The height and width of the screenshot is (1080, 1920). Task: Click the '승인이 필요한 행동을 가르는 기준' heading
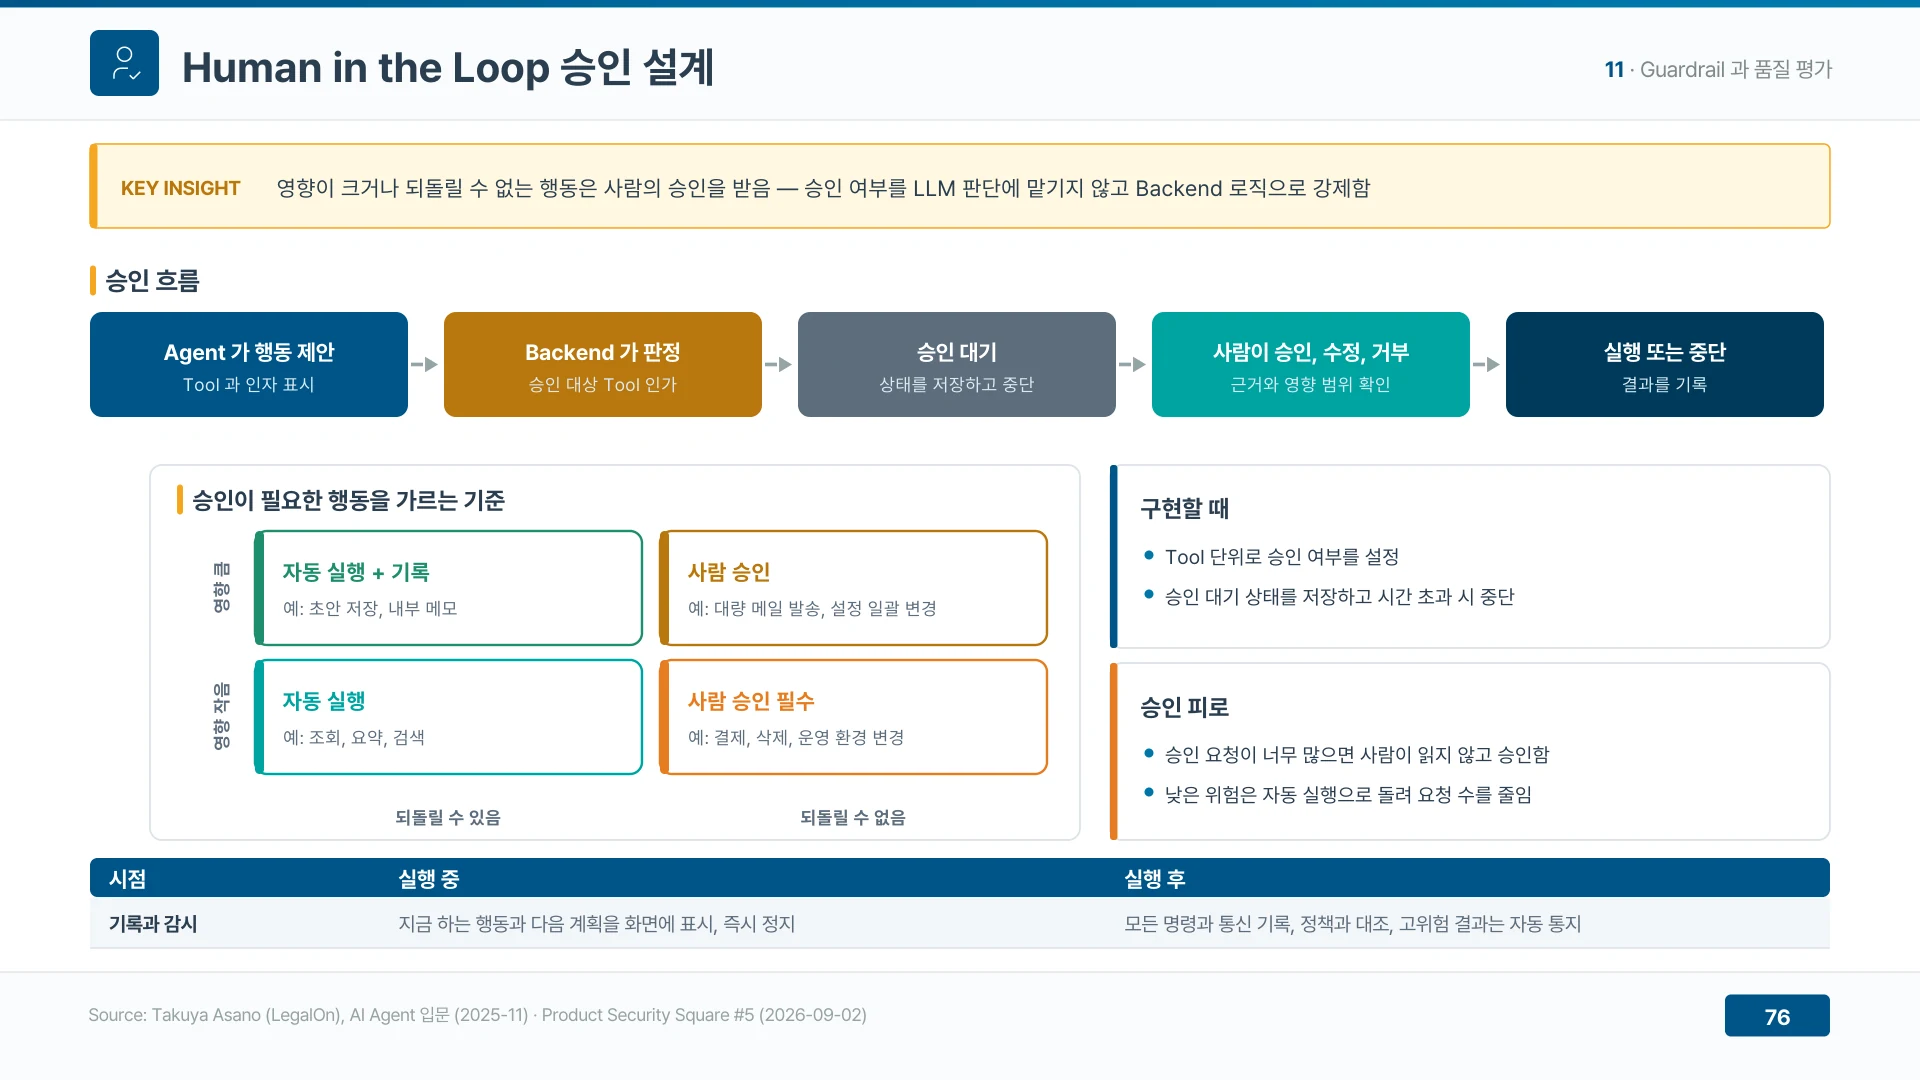click(348, 500)
